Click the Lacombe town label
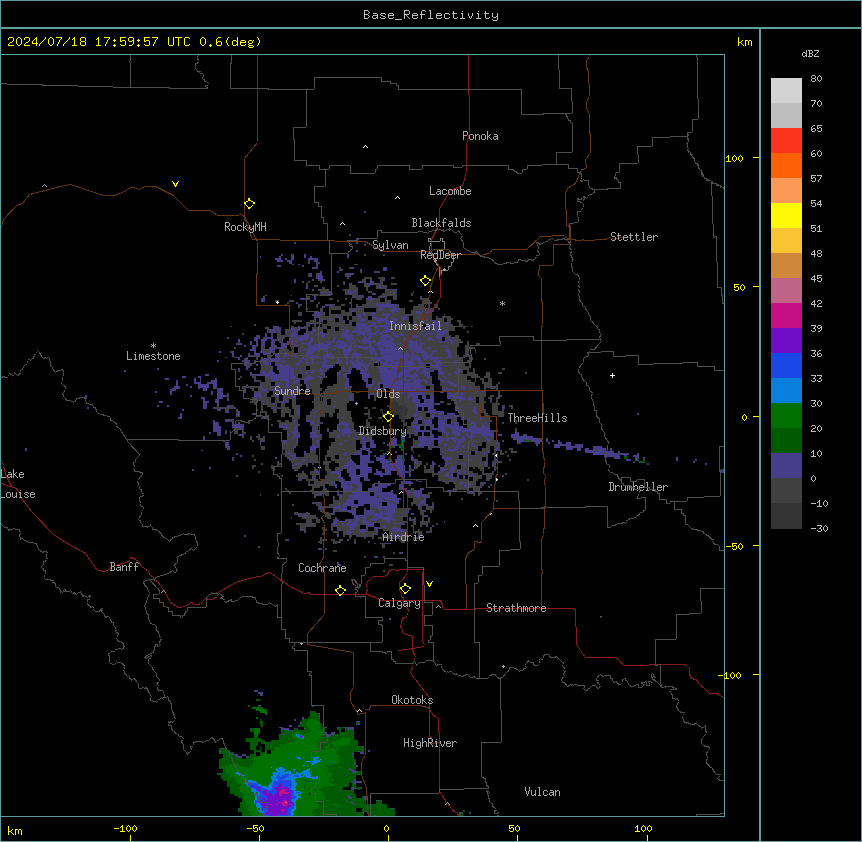This screenshot has height=842, width=862. click(450, 191)
